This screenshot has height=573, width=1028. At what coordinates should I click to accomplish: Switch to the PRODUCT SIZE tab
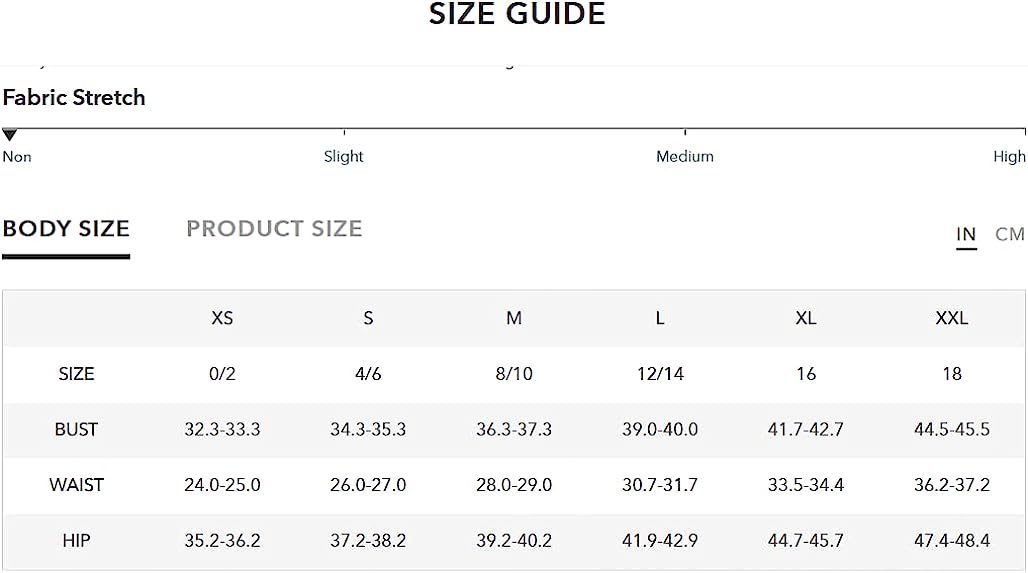[x=274, y=228]
